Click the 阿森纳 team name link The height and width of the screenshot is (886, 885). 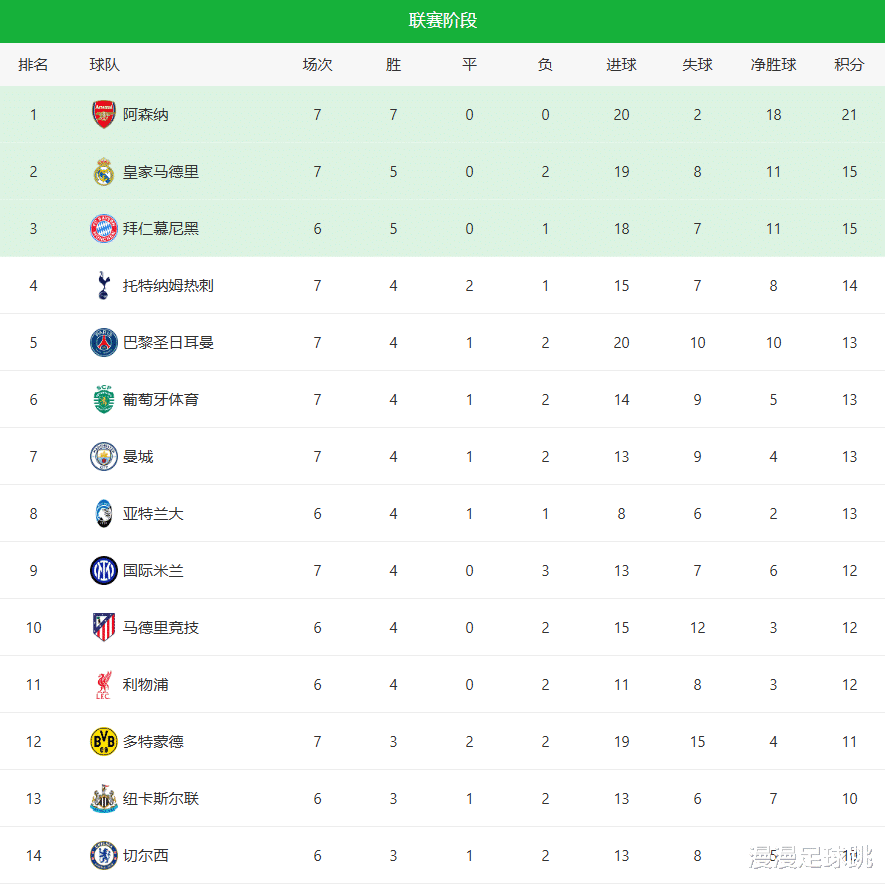pos(146,114)
